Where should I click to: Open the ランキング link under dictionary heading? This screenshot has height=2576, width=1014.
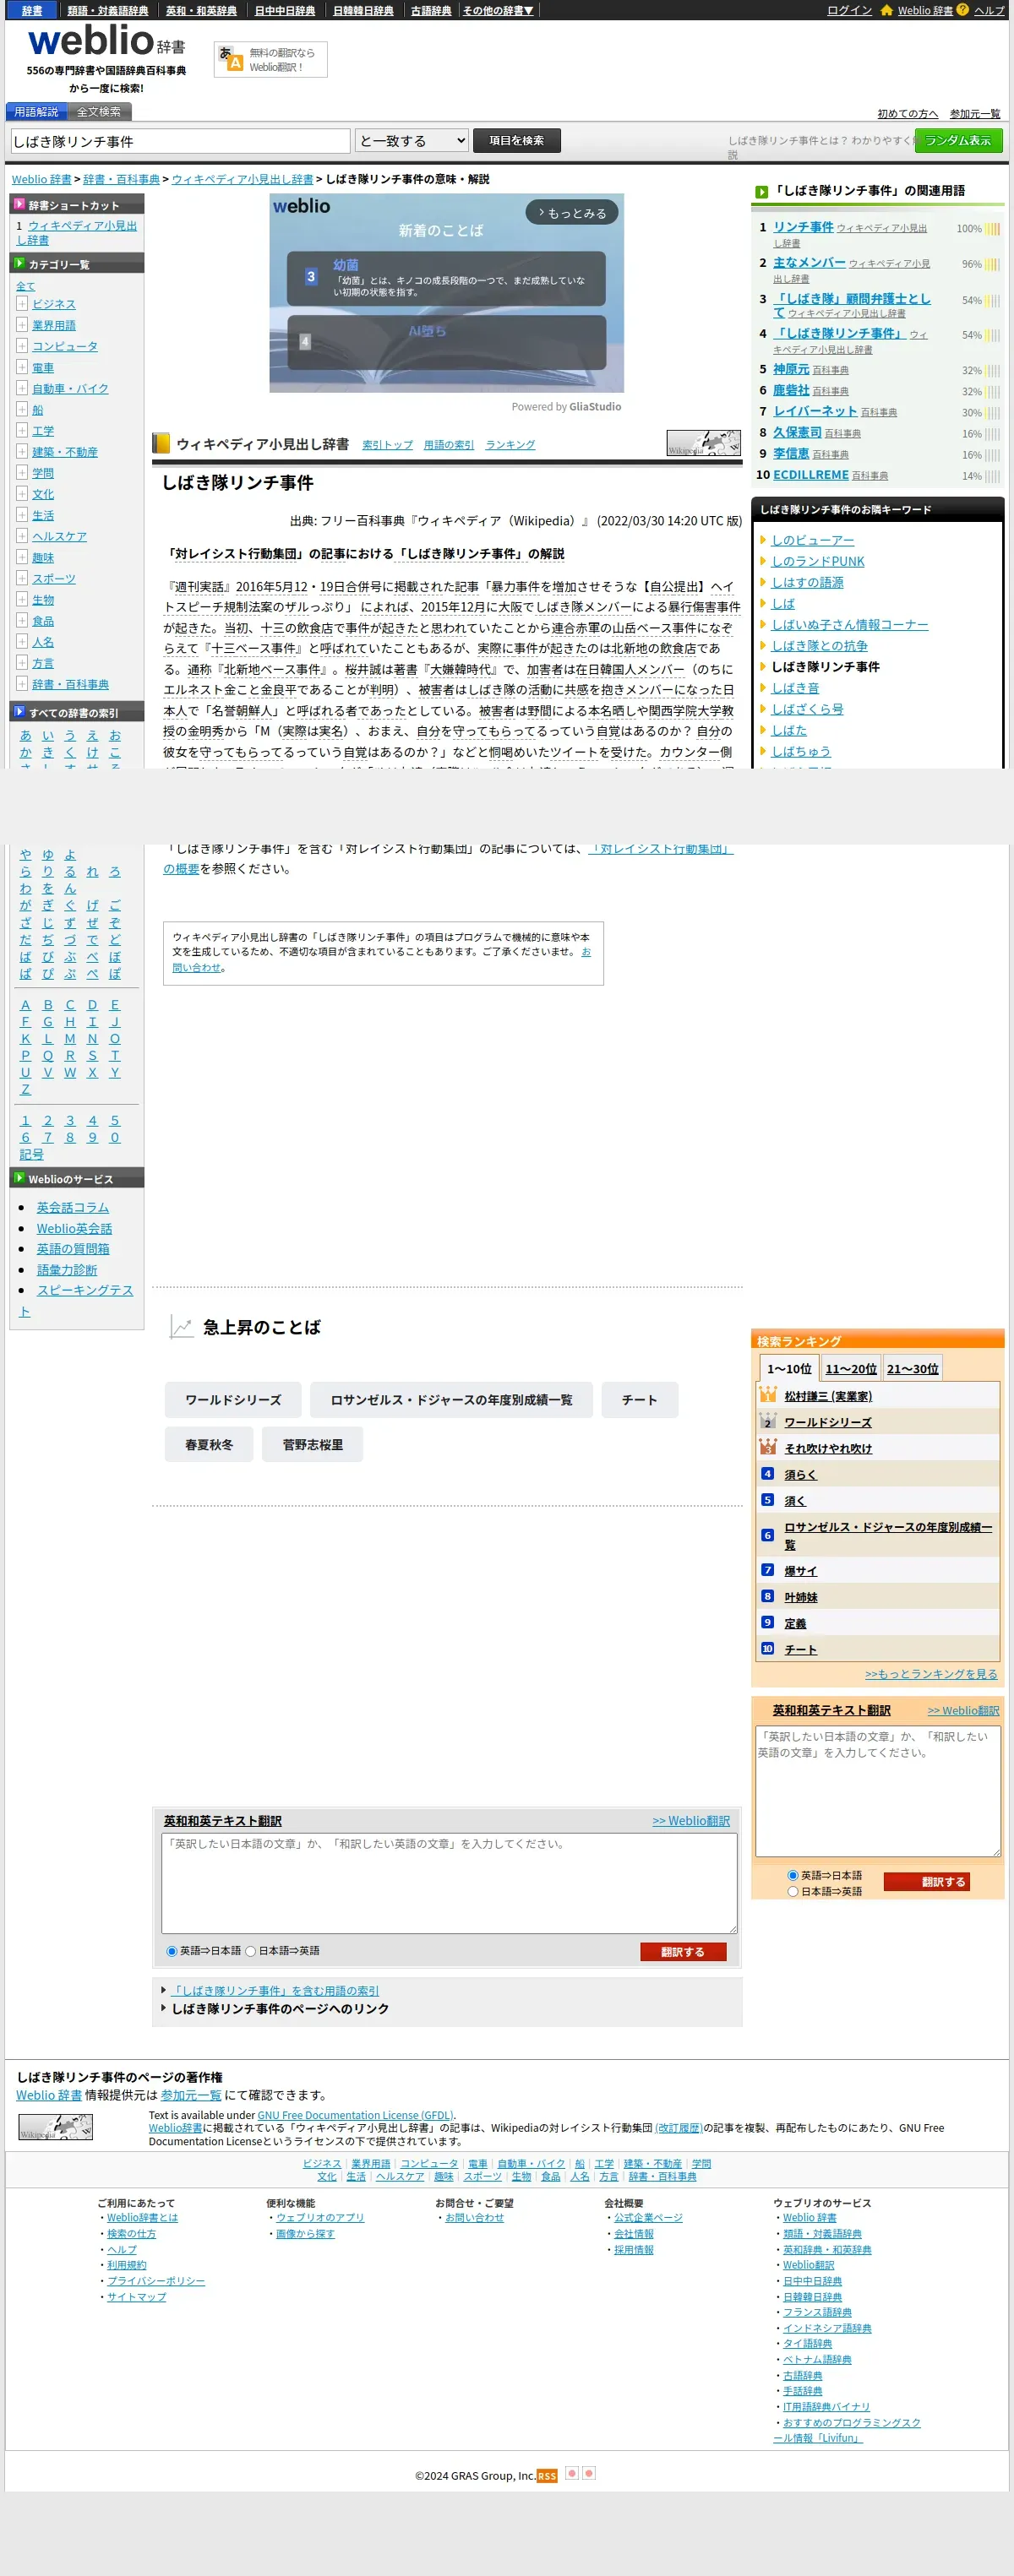tap(510, 445)
